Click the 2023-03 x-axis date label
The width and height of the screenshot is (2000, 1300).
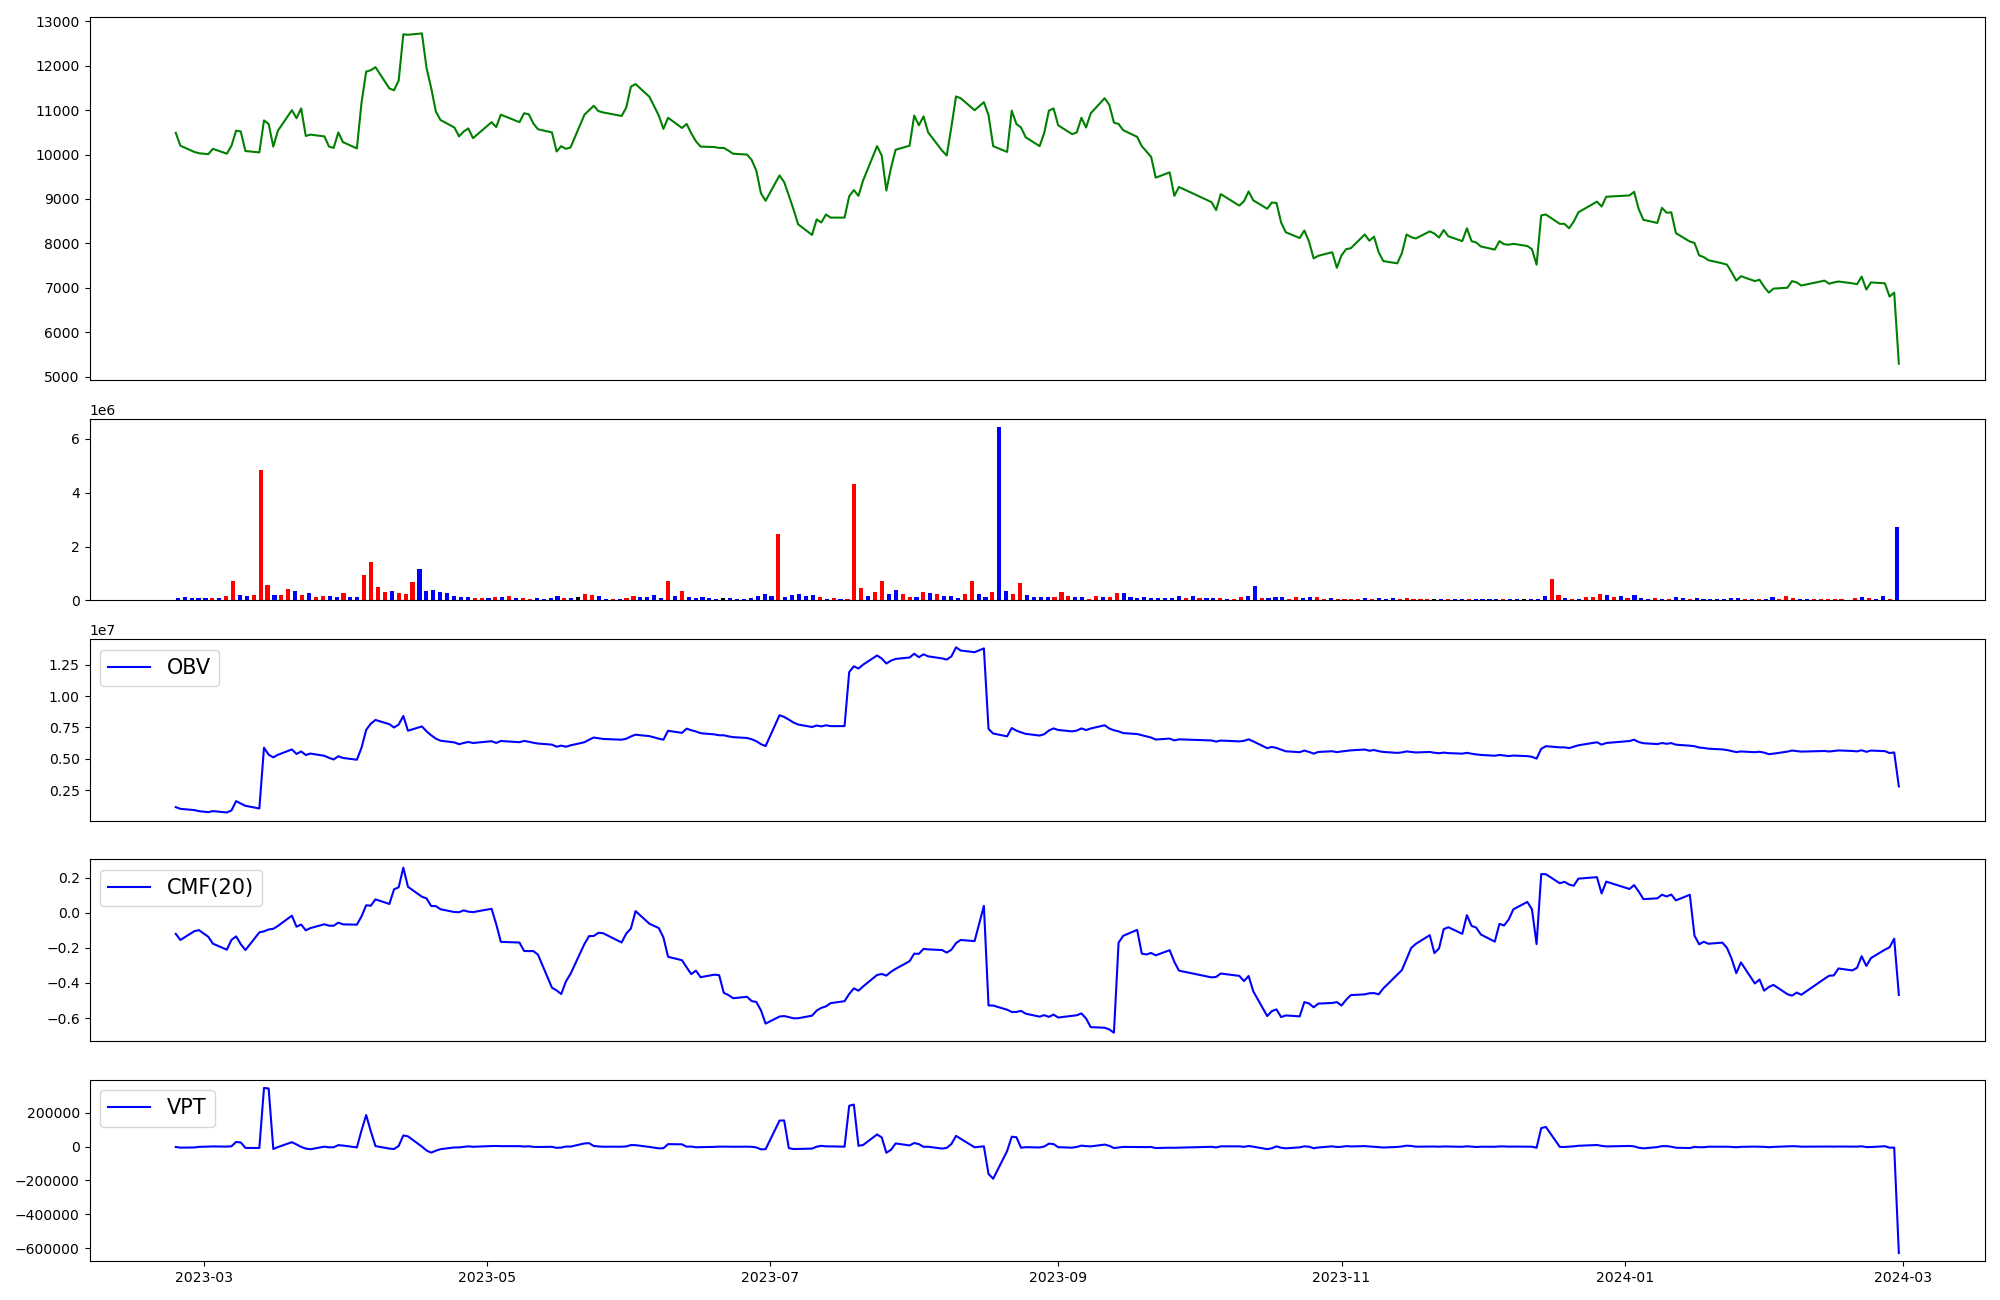pyautogui.click(x=204, y=1277)
